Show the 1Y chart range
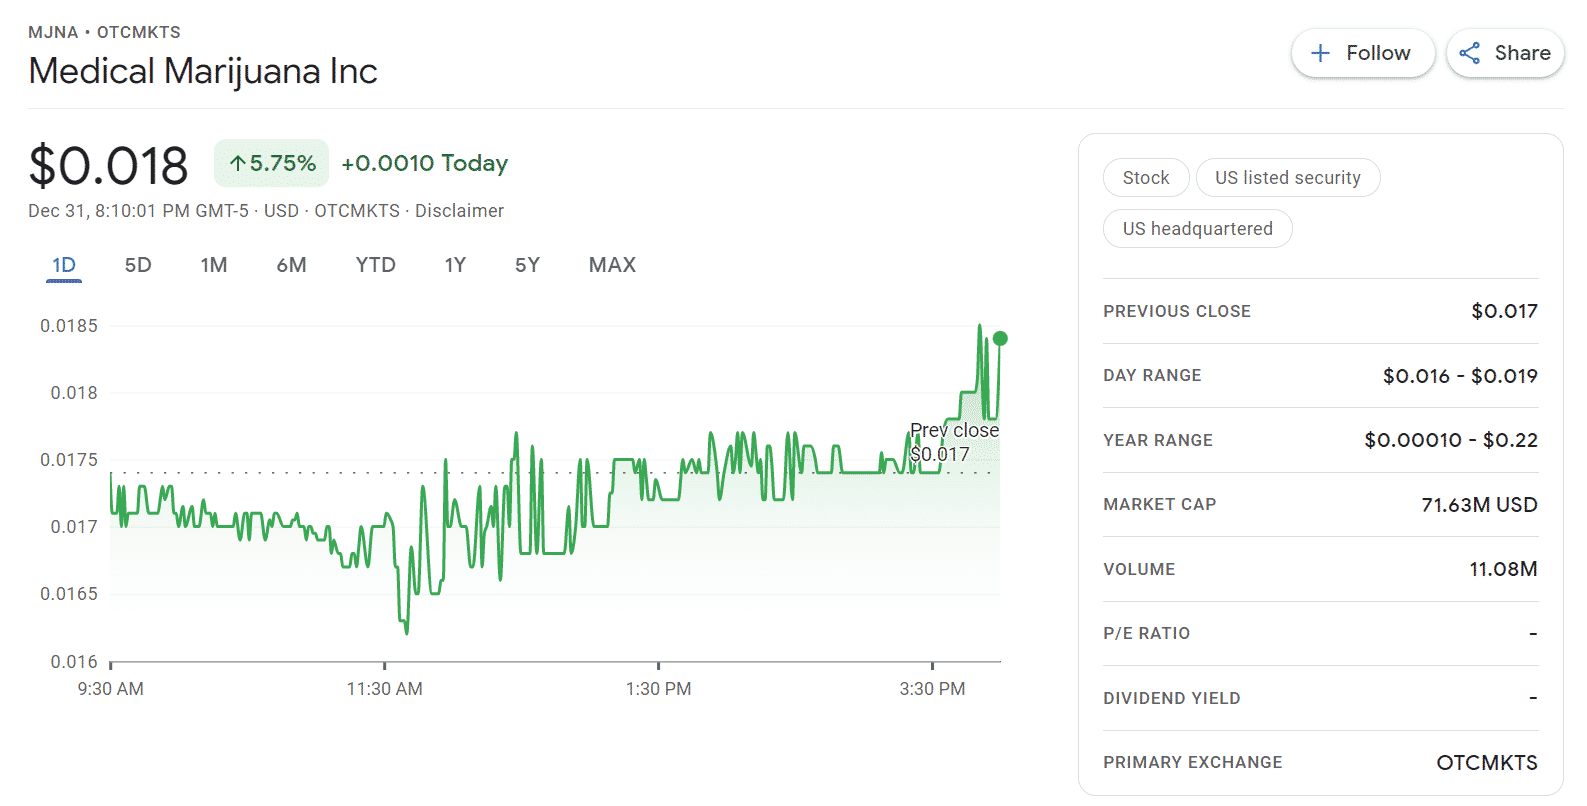The height and width of the screenshot is (806, 1587). [x=455, y=265]
